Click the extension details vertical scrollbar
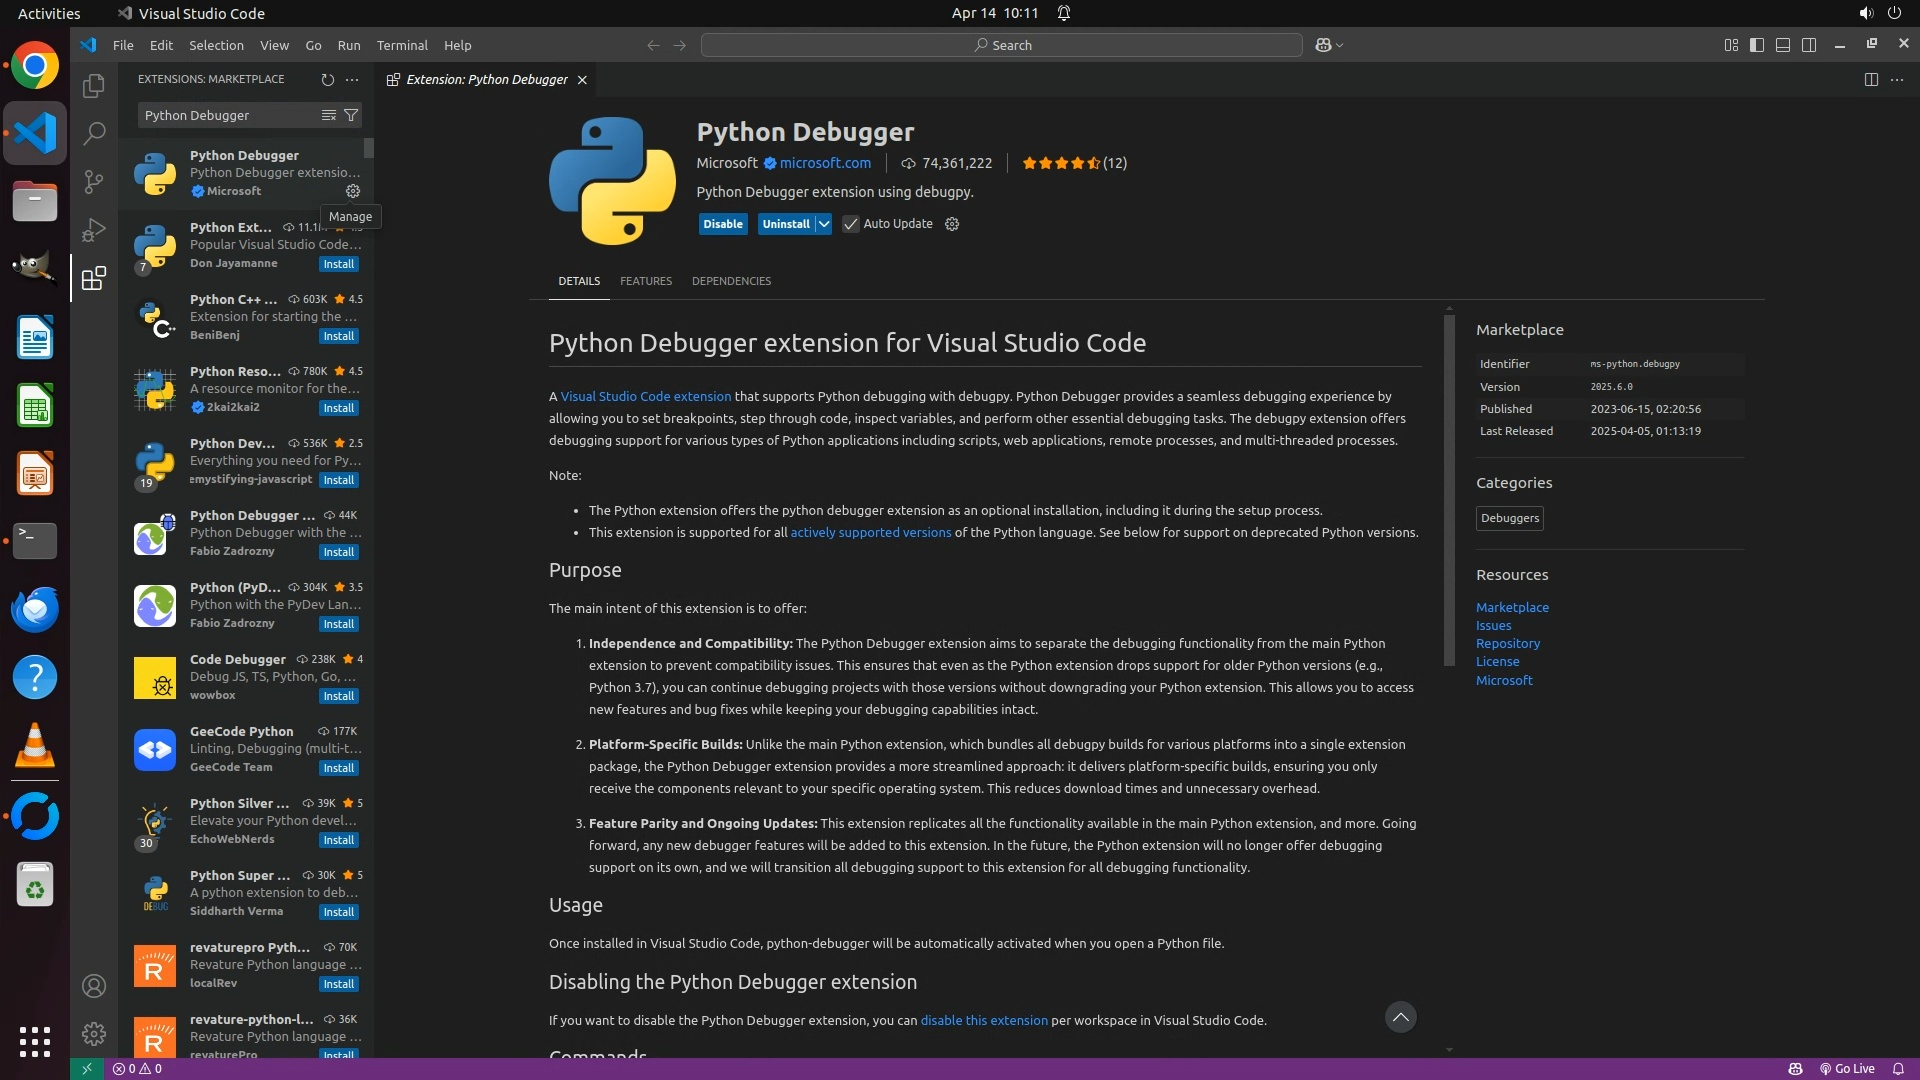This screenshot has height=1080, width=1920. 1449,490
